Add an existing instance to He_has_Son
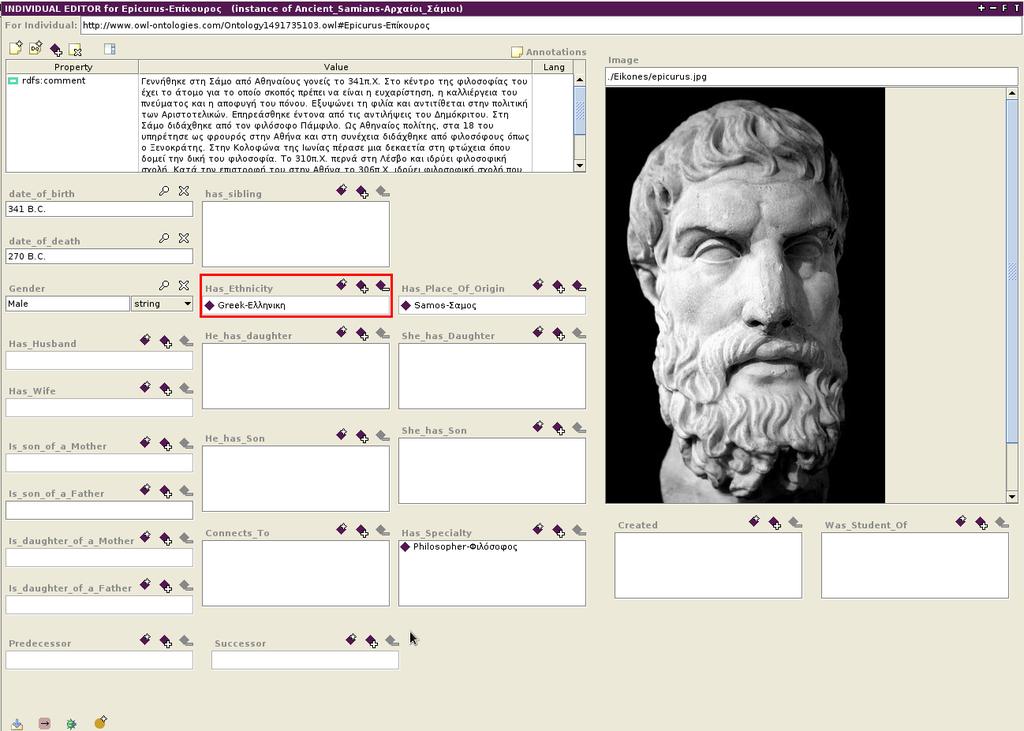This screenshot has height=731, width=1024. pyautogui.click(x=362, y=436)
